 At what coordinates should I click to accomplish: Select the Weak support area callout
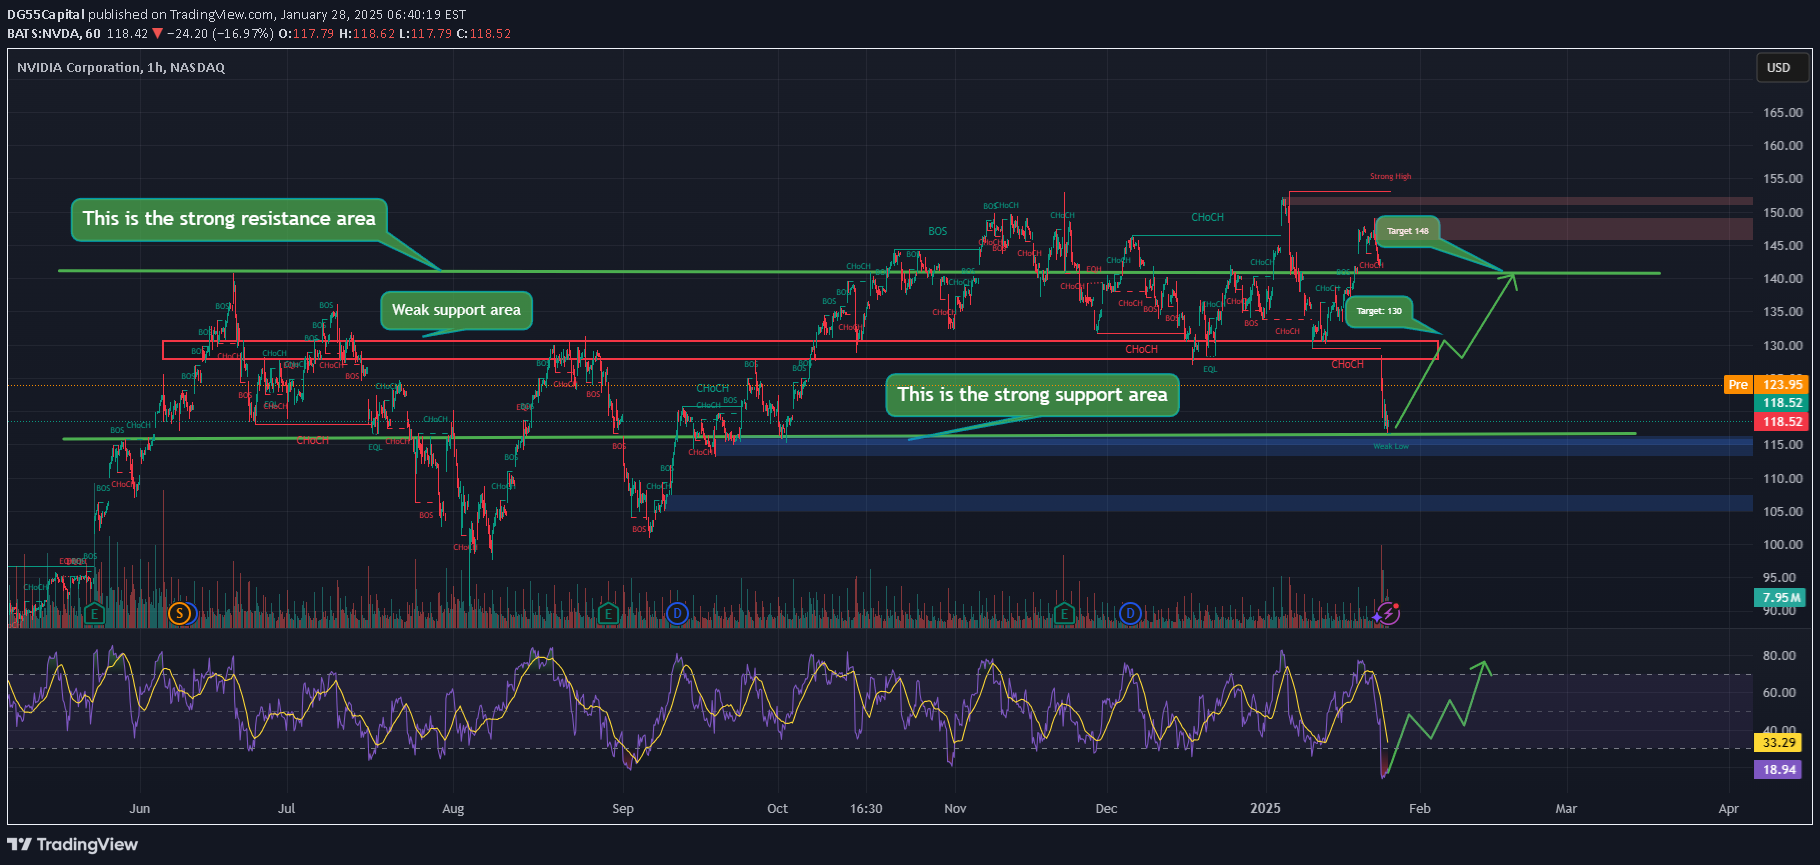456,310
